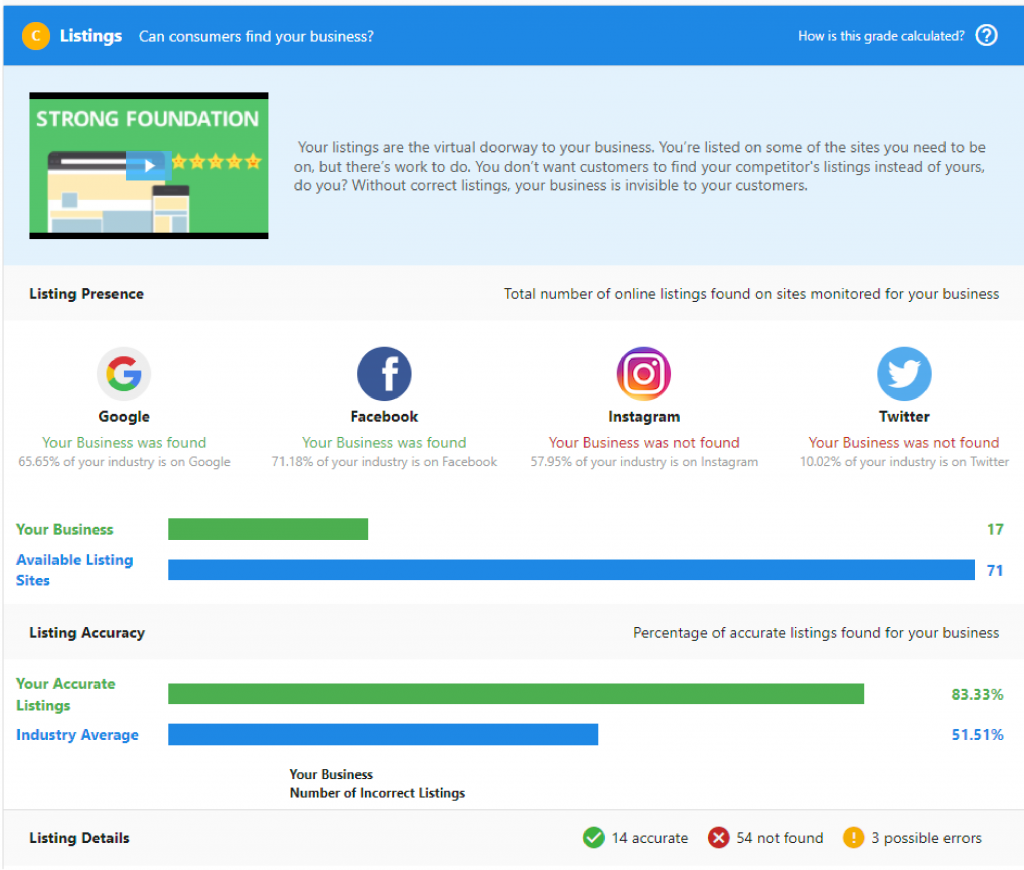The image size is (1024, 870).
Task: Play the Strong Foundation video
Action: [x=150, y=166]
